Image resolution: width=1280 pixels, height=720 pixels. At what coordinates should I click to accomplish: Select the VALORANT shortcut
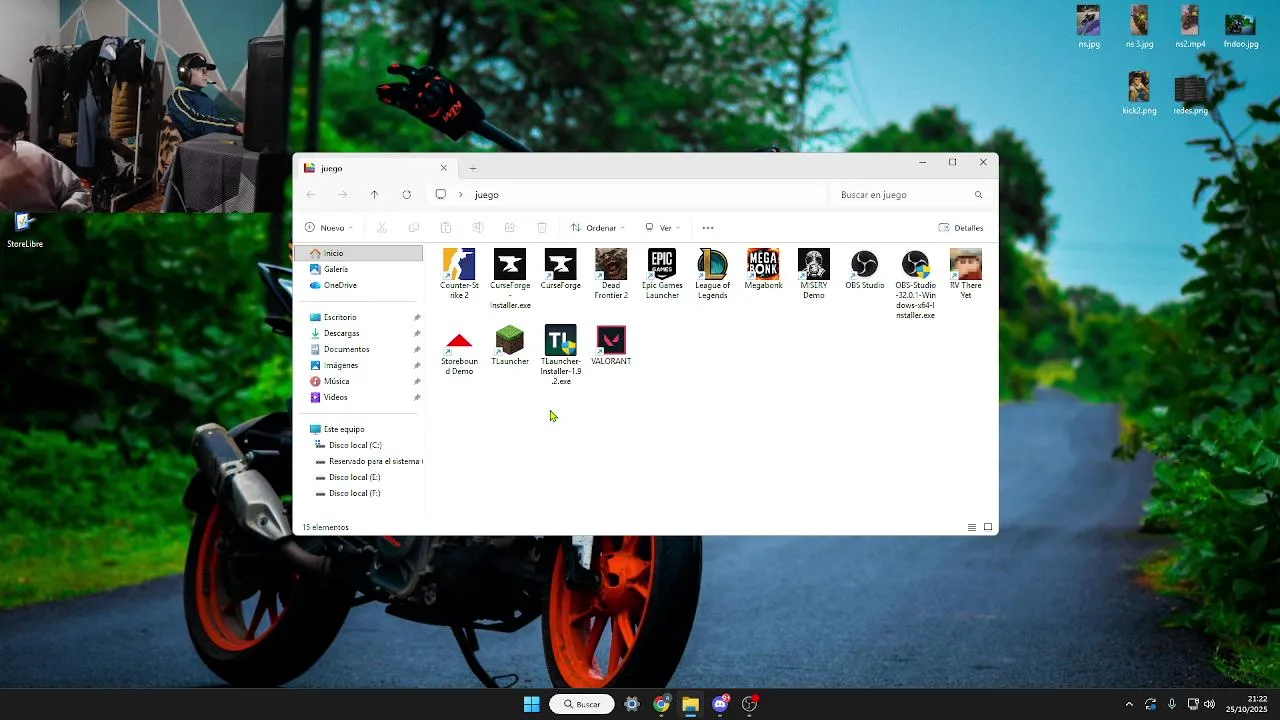(611, 346)
